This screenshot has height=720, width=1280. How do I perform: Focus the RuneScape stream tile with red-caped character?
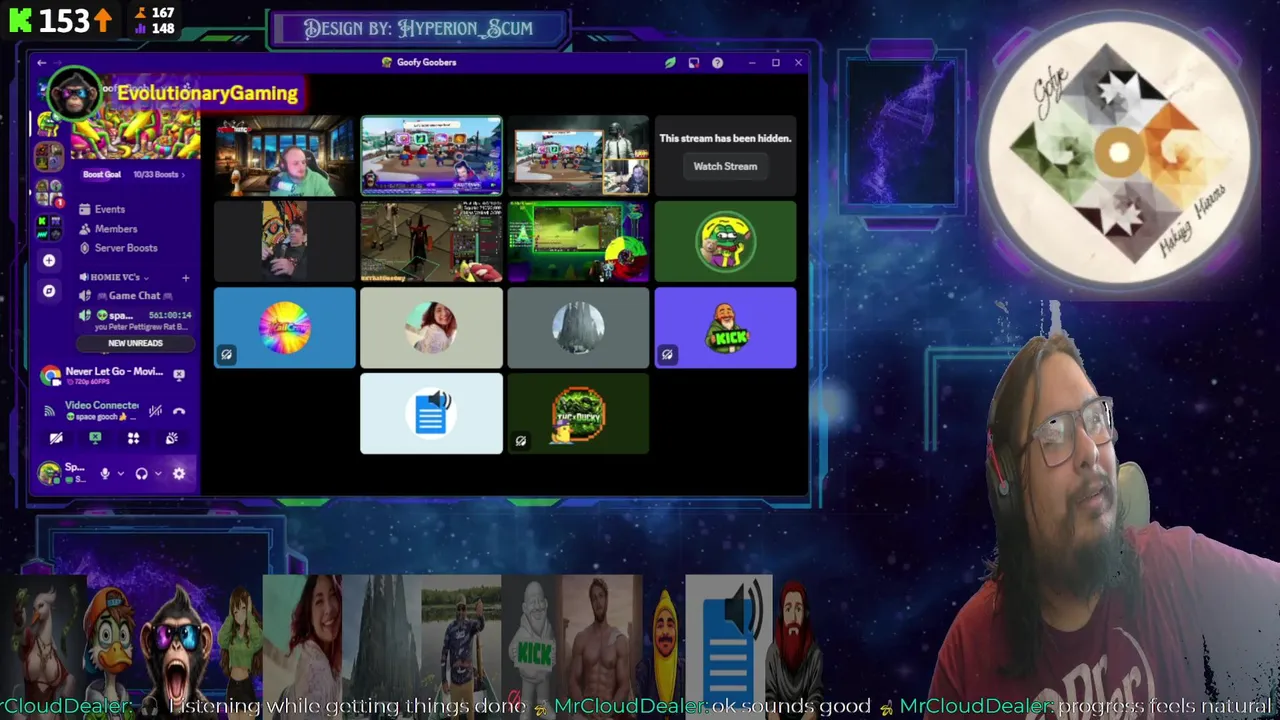tap(431, 241)
